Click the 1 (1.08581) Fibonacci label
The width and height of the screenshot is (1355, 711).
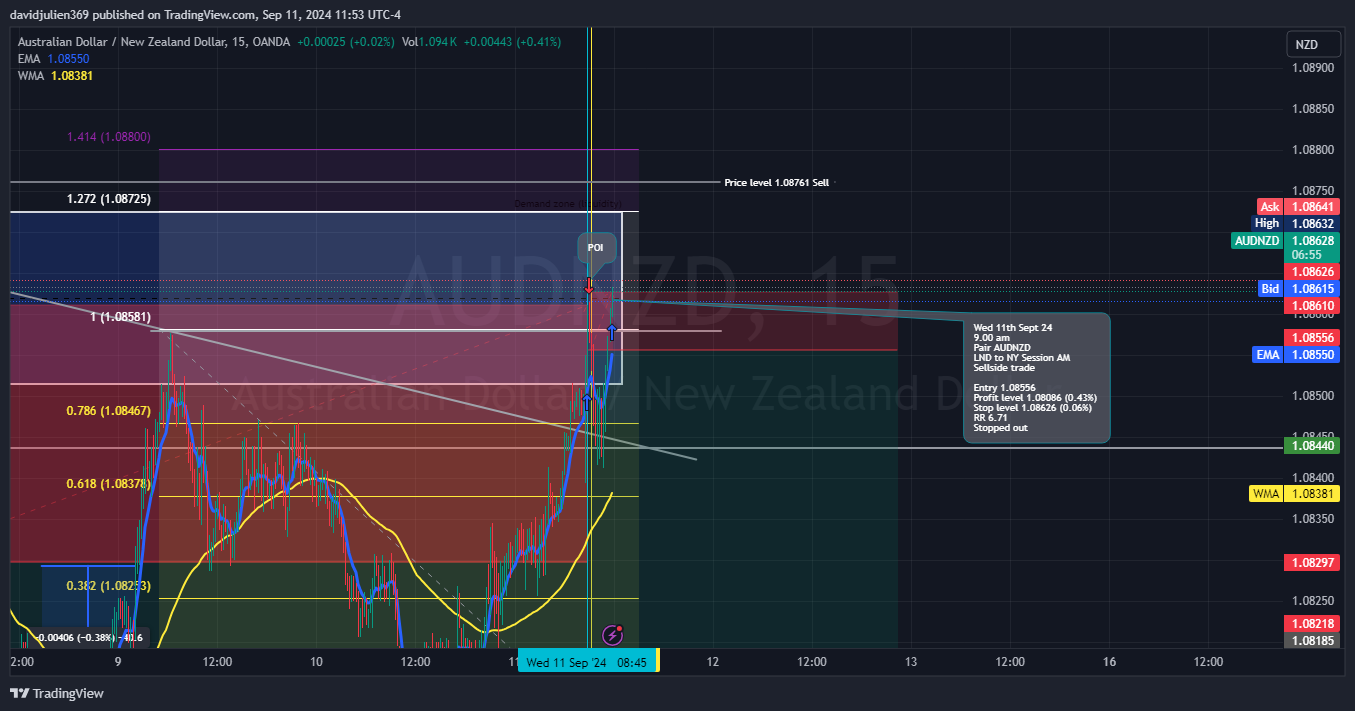click(x=120, y=317)
